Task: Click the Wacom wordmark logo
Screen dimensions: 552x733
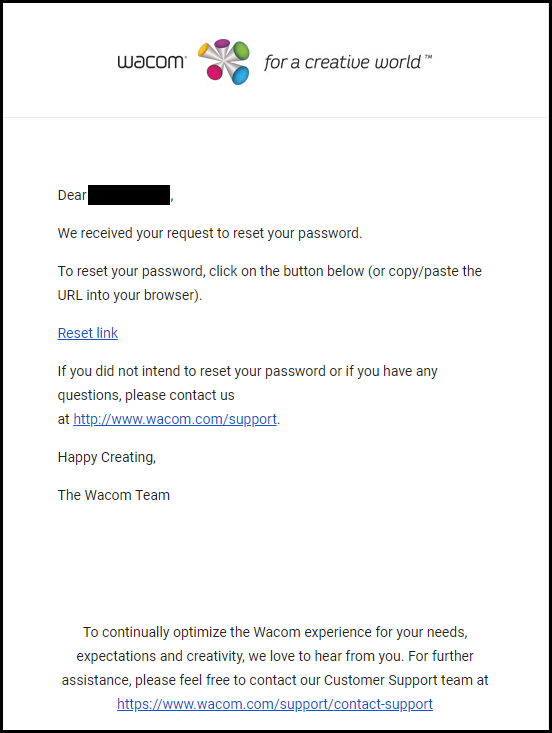Action: coord(151,62)
